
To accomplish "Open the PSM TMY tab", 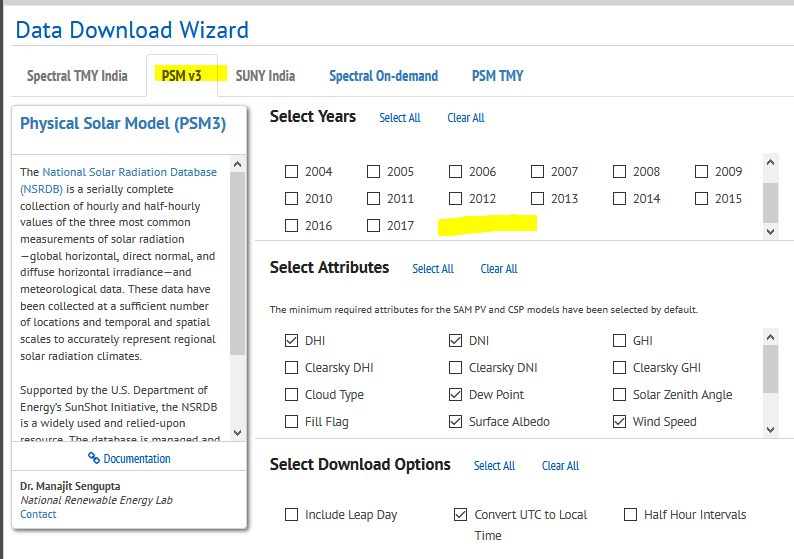I will pyautogui.click(x=497, y=76).
